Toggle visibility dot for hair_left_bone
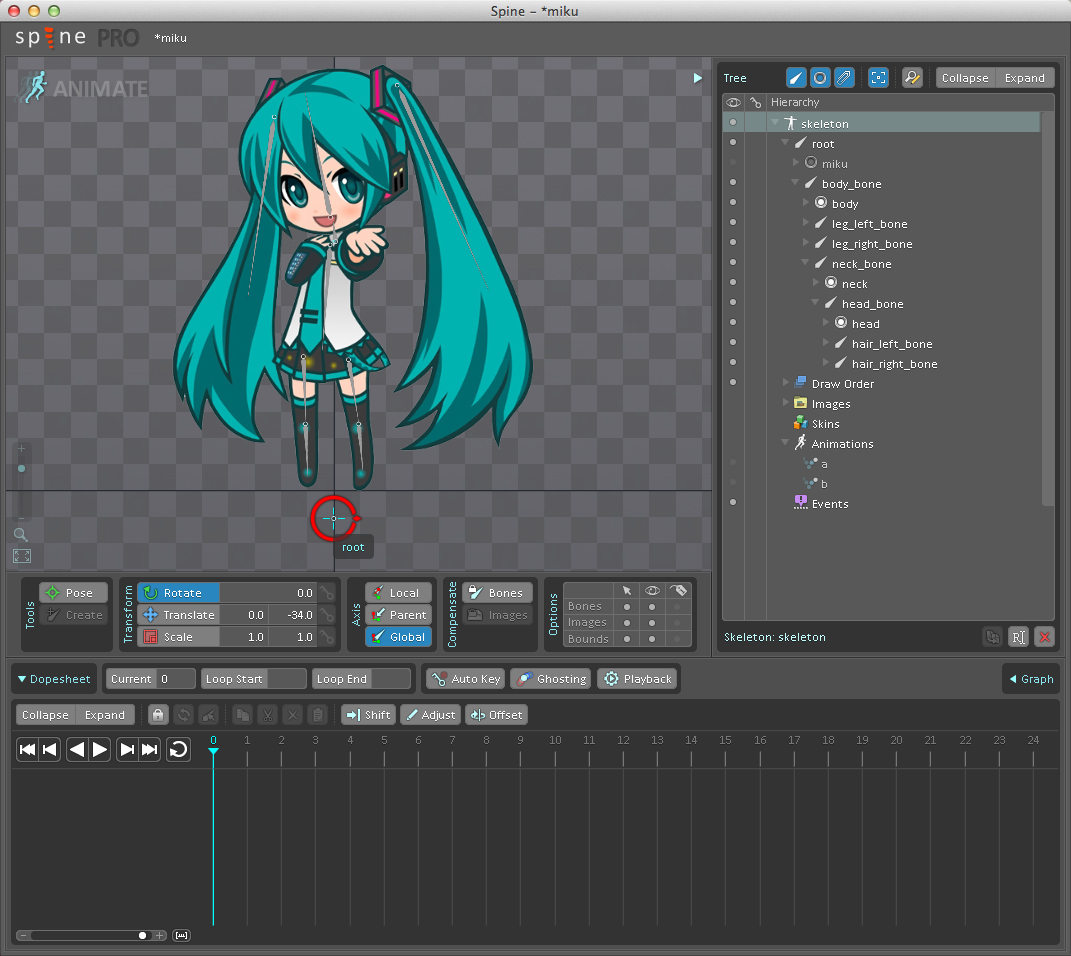 point(733,342)
